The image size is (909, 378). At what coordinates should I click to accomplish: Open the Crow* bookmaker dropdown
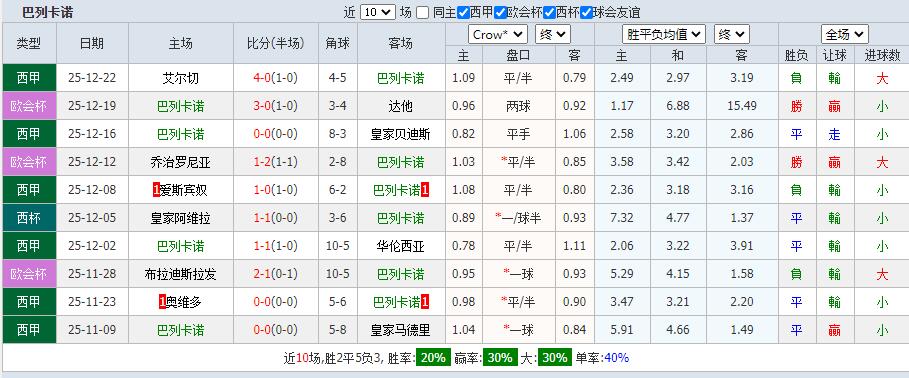497,34
